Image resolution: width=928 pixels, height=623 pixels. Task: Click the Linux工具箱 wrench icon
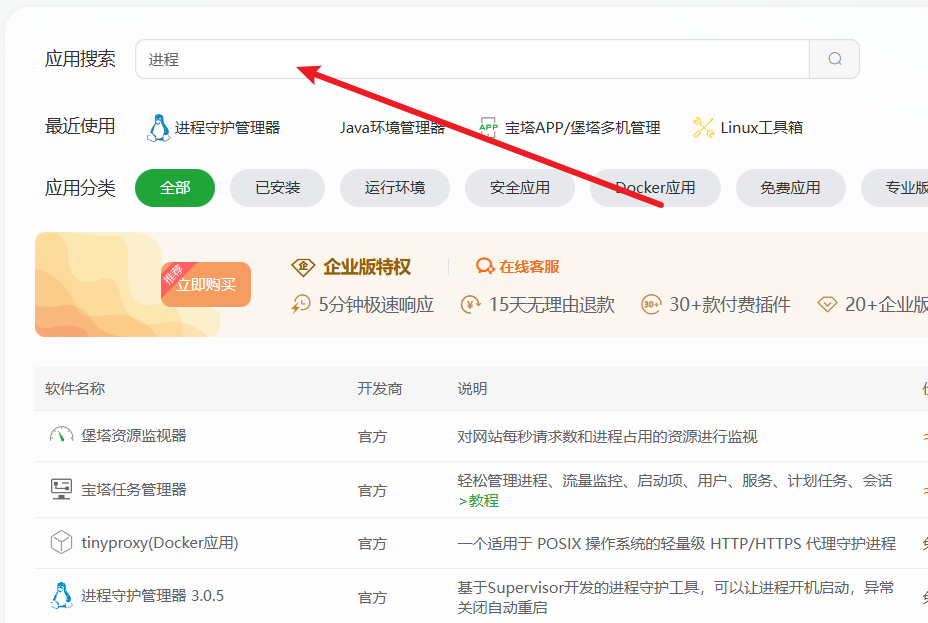click(703, 127)
